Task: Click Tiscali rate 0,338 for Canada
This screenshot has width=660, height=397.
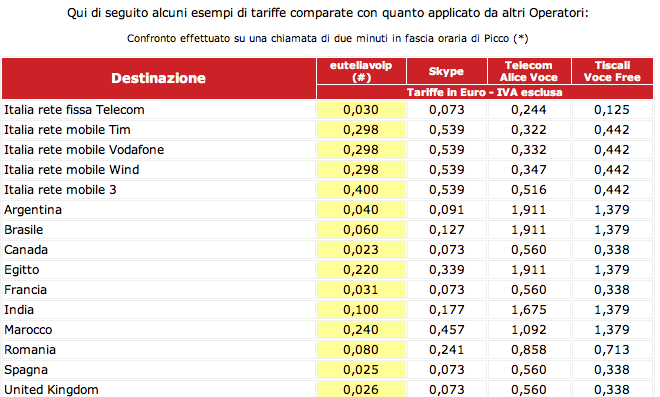Action: pos(612,250)
